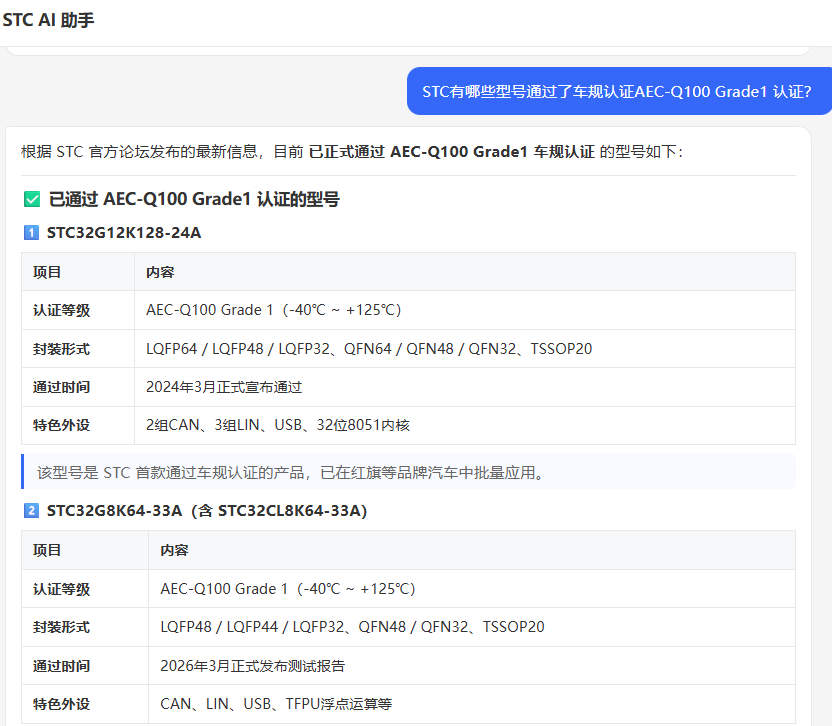This screenshot has height=726, width=832.
Task: Click 特色外设 label in the first table
Action: tap(62, 425)
